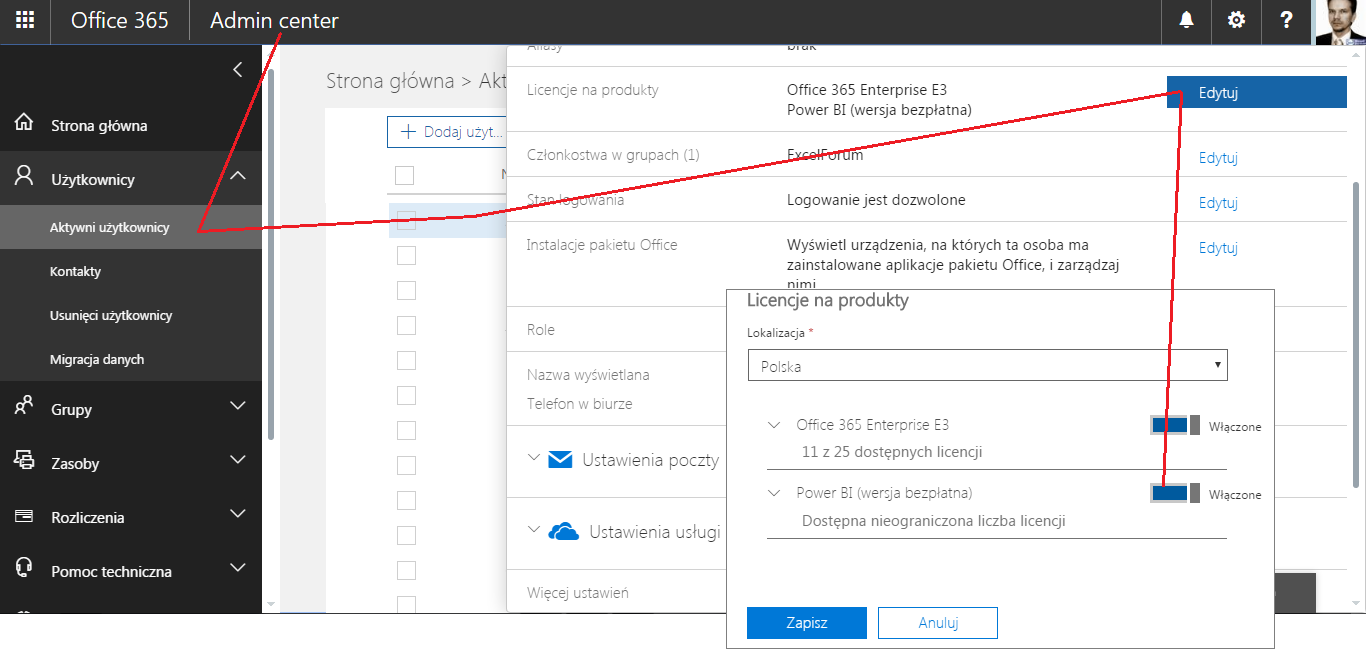Select Użytkownicy in the sidebar
The height and width of the screenshot is (650, 1366).
click(x=93, y=180)
